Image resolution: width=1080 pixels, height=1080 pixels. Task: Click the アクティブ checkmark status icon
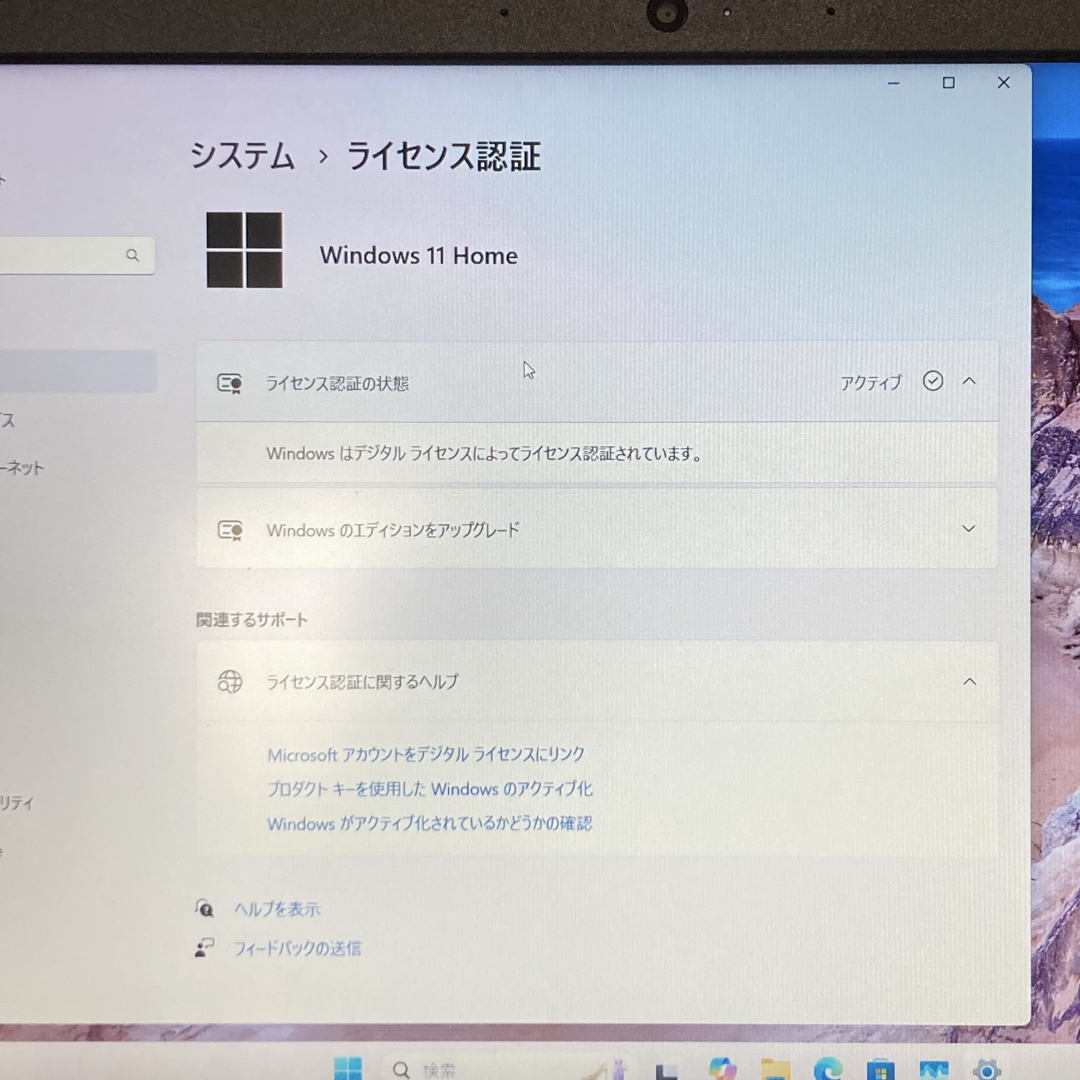point(933,381)
